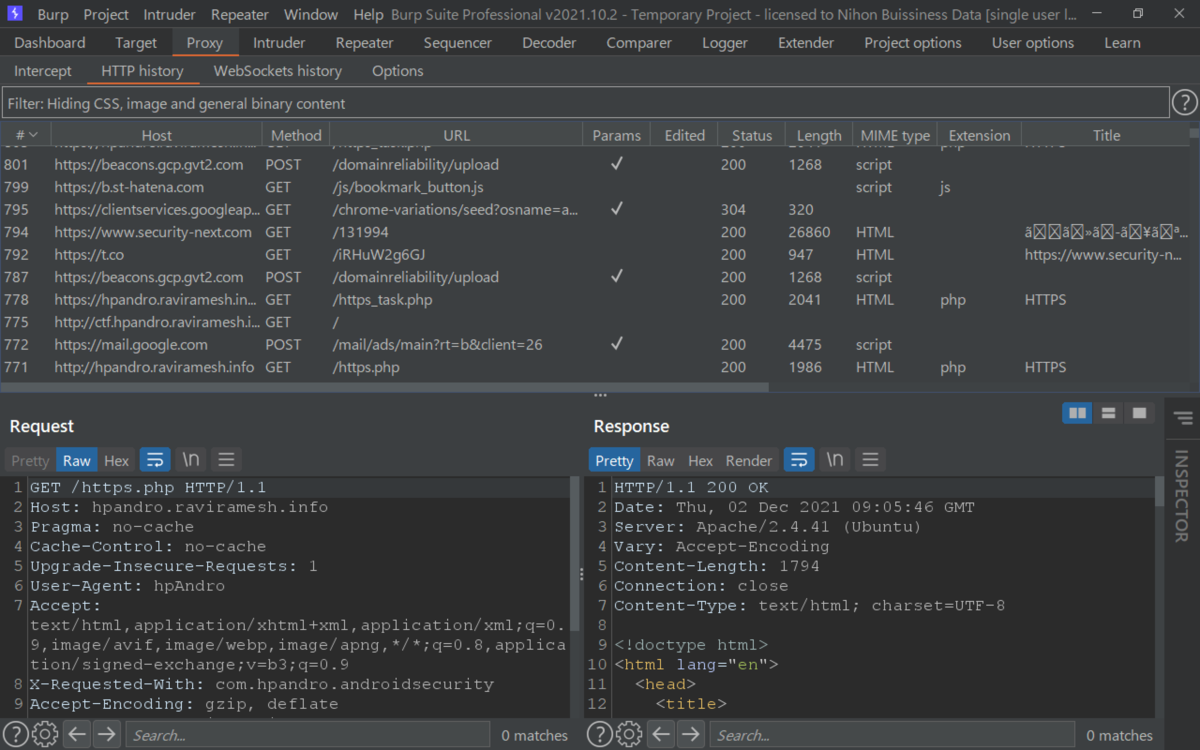Click the history table horizontal scrollbar
Viewport: 1200px width, 750px height.
click(384, 387)
